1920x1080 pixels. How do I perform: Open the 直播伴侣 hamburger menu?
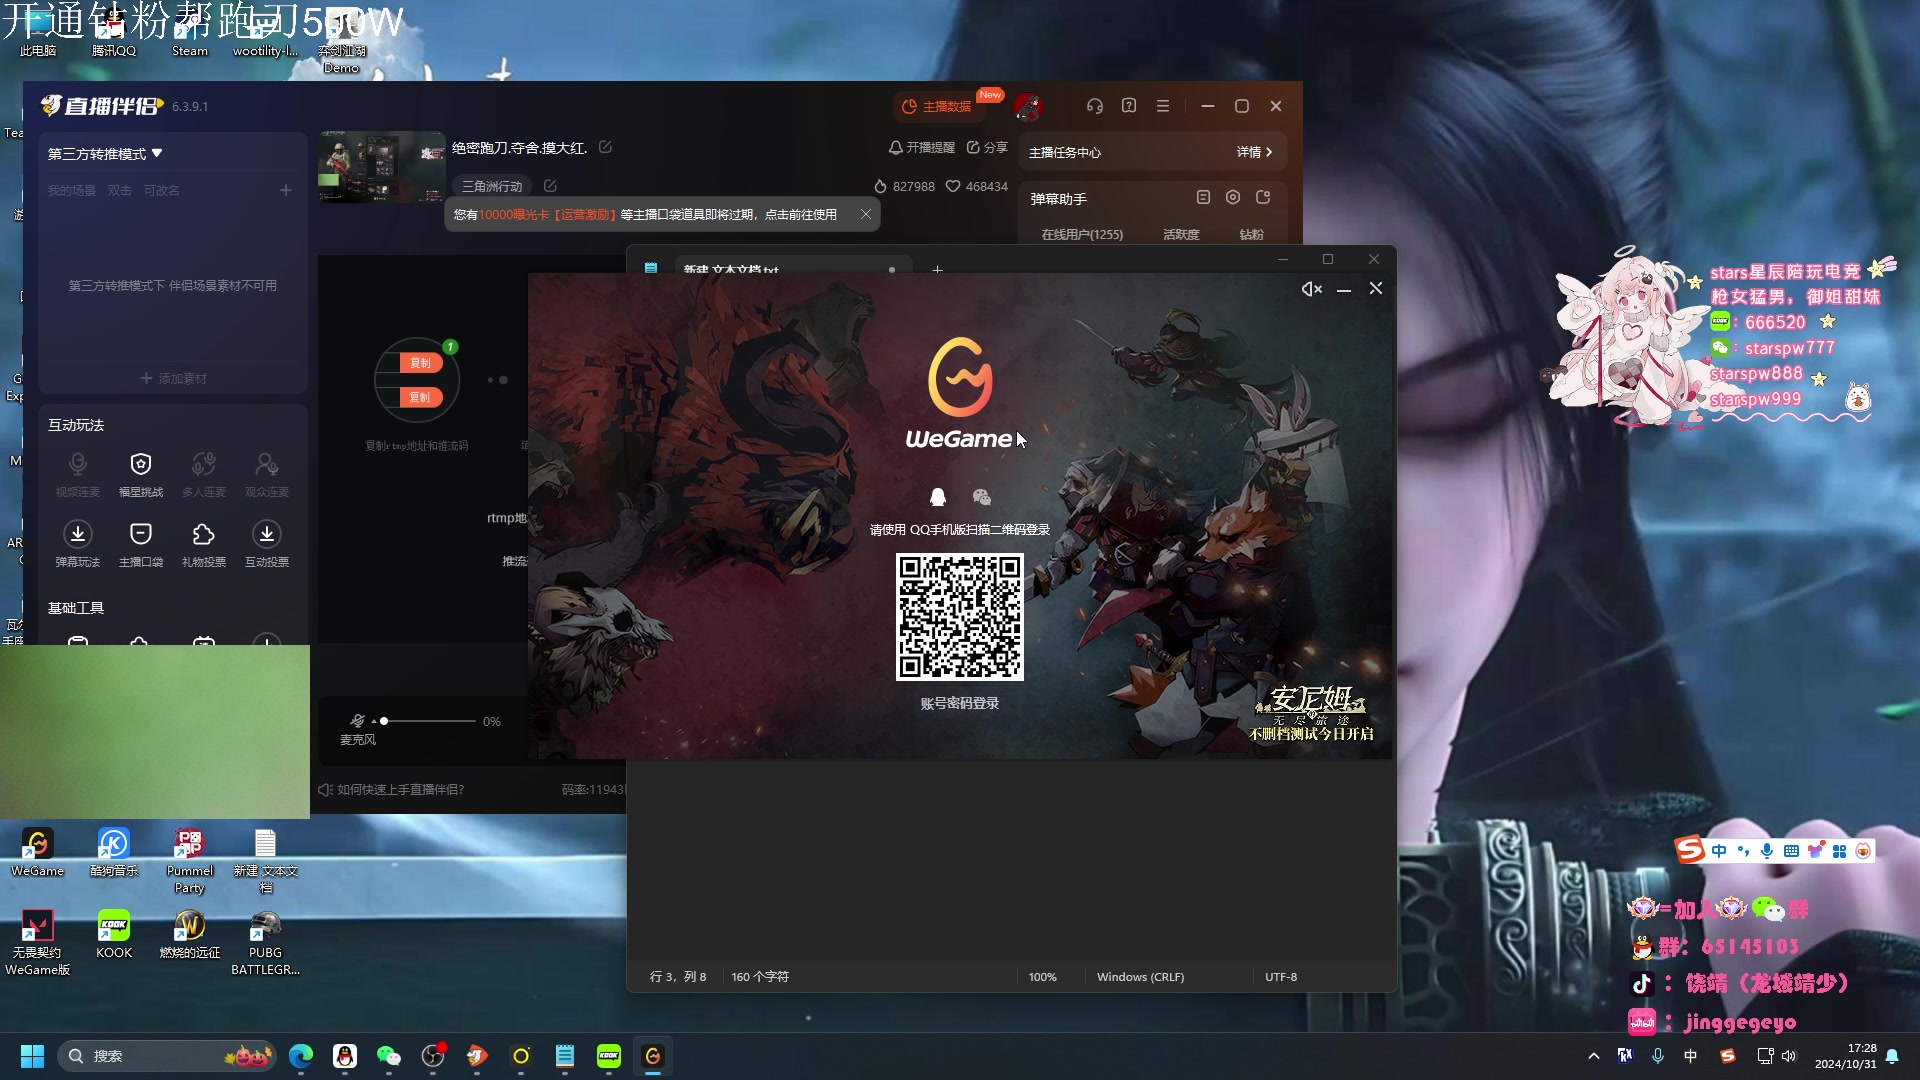(1163, 106)
